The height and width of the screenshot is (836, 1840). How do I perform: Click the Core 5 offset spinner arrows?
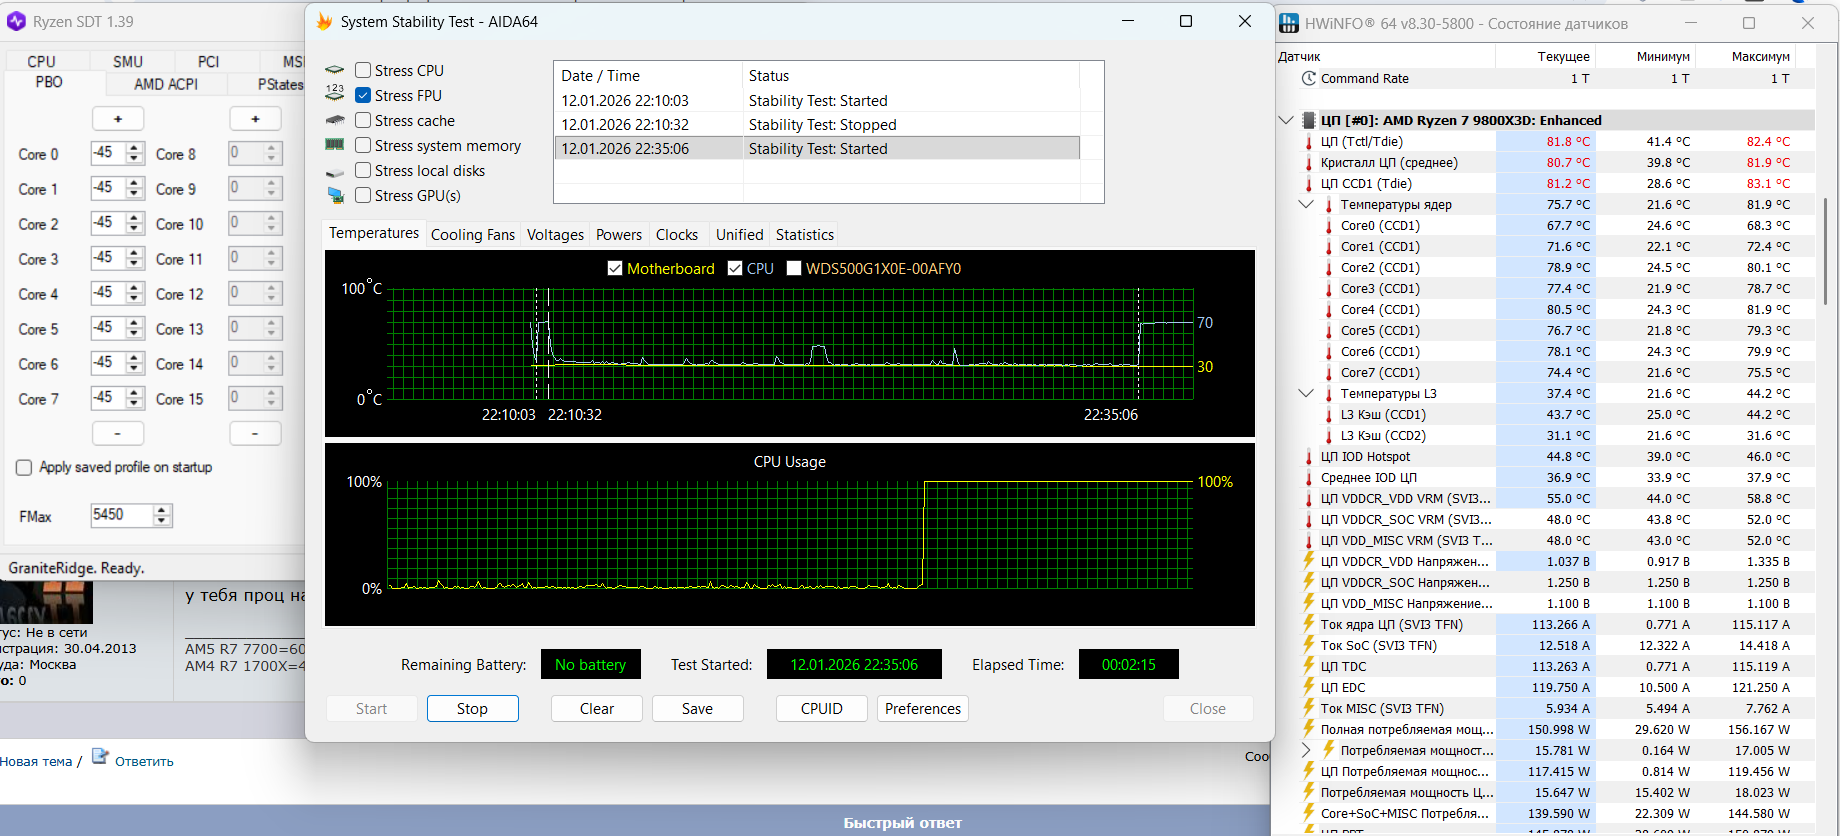tap(135, 329)
